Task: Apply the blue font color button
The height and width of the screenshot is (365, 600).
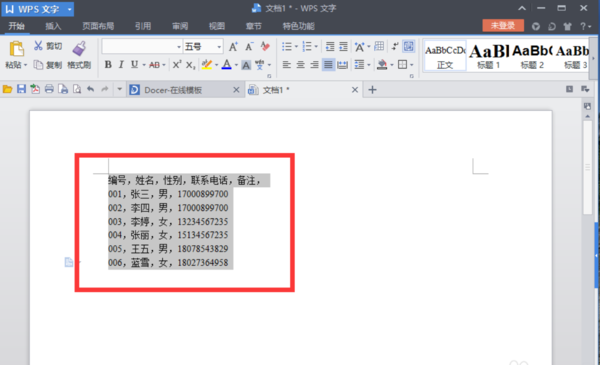Action: click(x=227, y=65)
